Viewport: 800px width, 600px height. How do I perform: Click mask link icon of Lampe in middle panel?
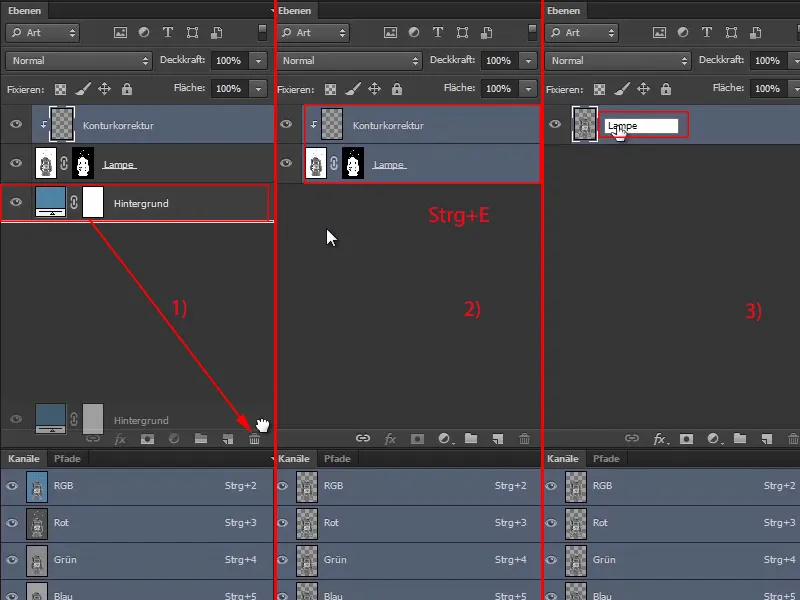334,163
